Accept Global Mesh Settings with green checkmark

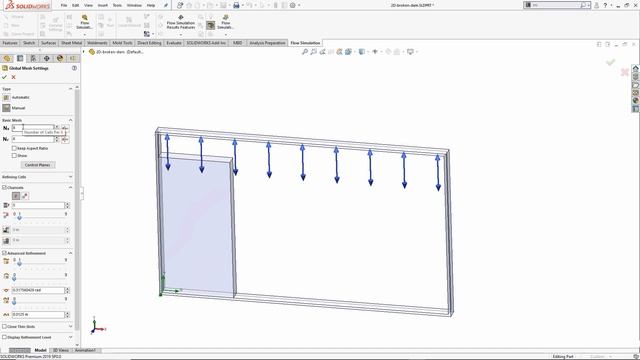(x=4, y=77)
